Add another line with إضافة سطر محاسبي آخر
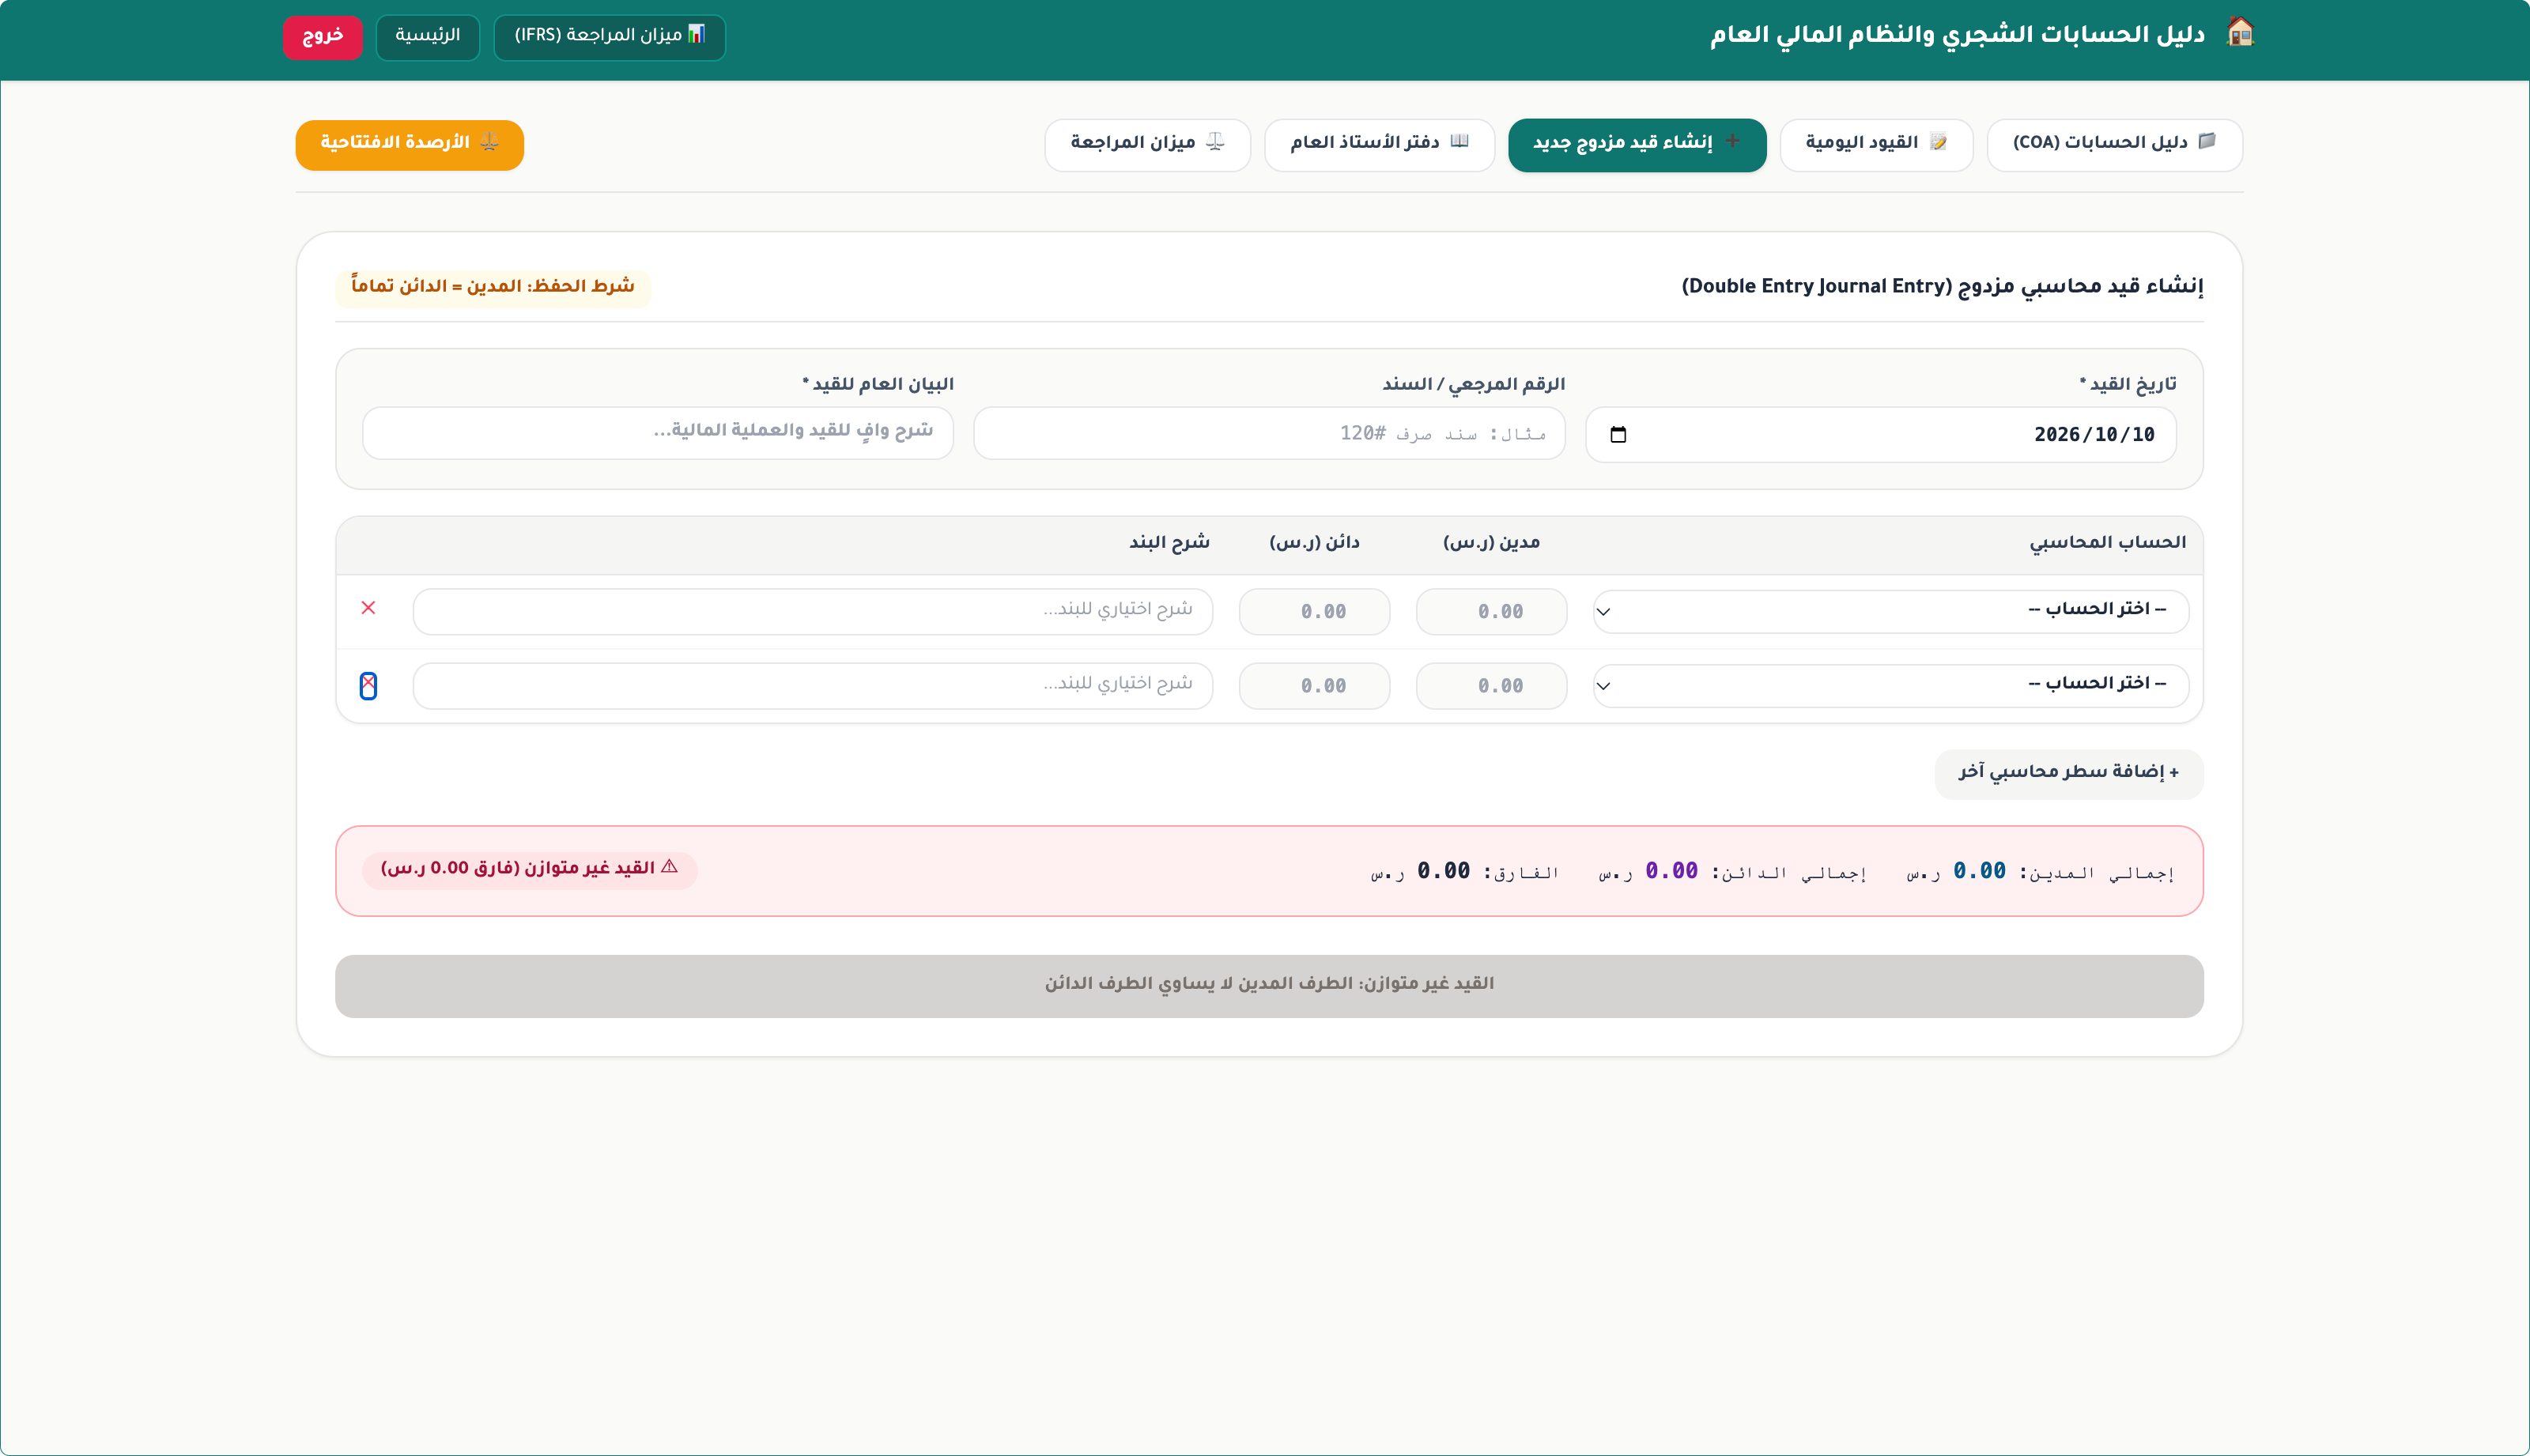This screenshot has height=1456, width=2530. pyautogui.click(x=2068, y=773)
